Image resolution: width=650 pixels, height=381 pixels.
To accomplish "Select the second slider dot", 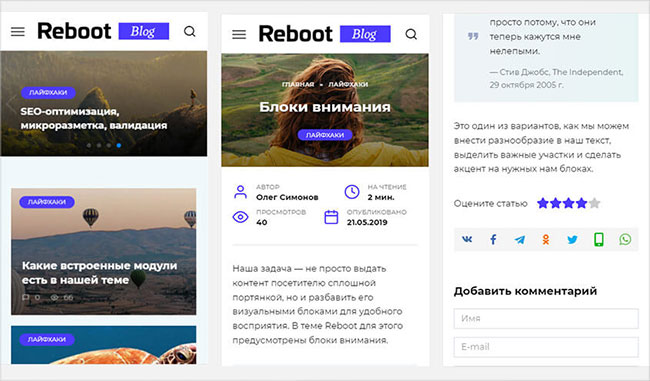I will [99, 146].
